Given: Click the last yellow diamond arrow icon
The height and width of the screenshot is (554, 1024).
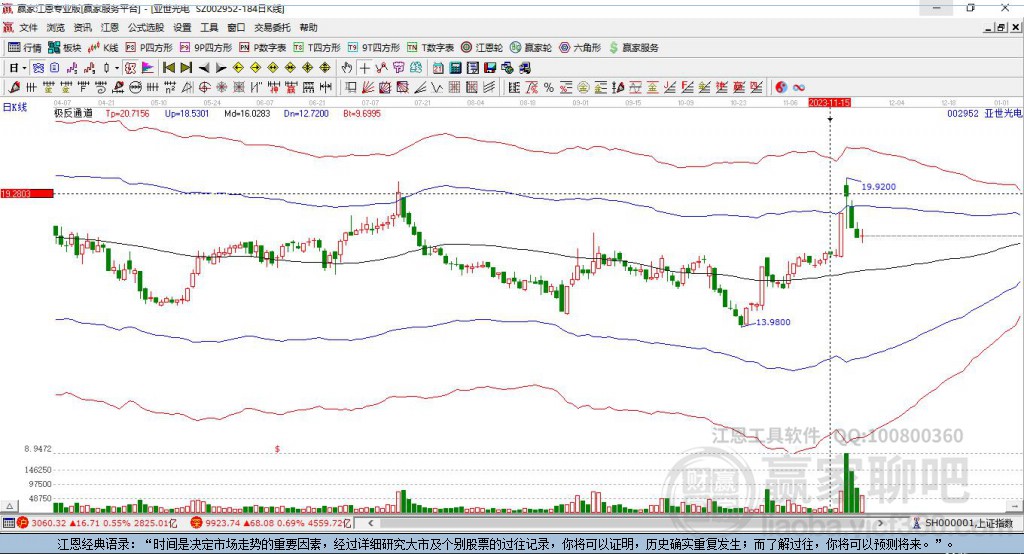Looking at the screenshot, I should click(325, 68).
